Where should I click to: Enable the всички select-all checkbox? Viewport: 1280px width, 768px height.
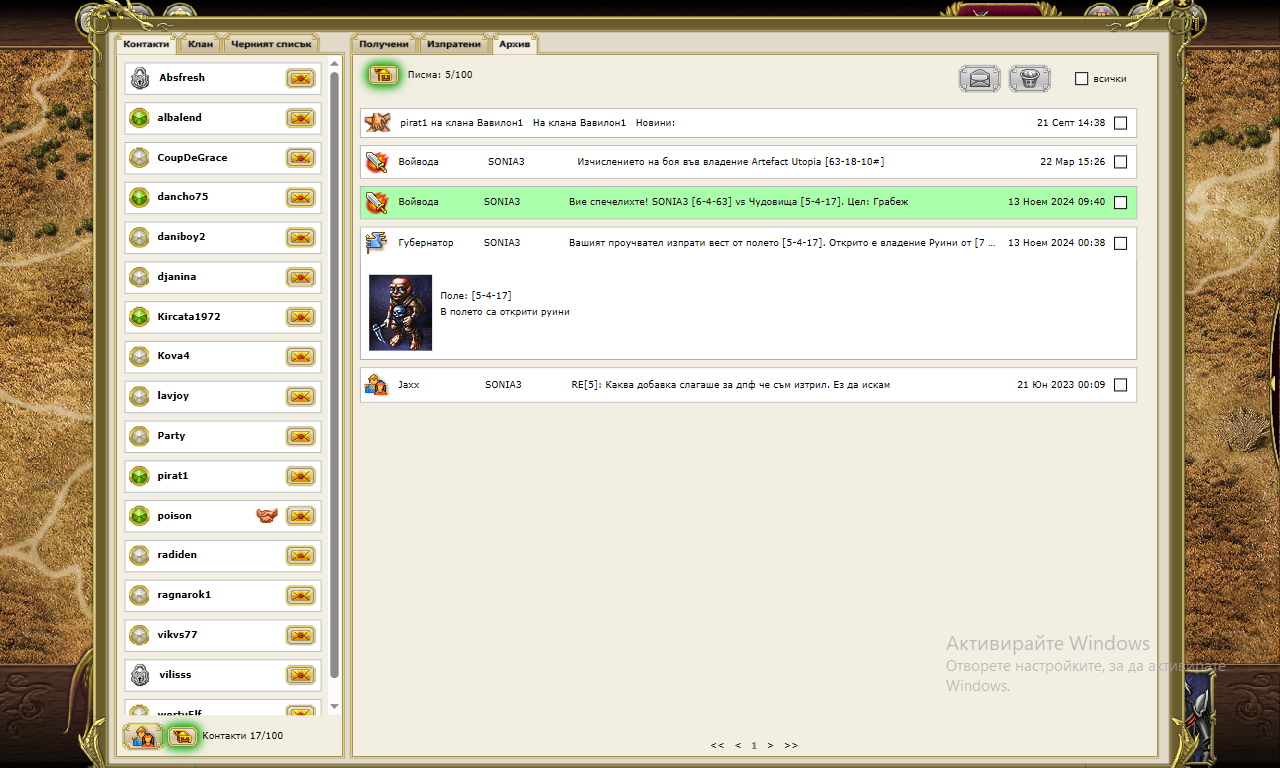1081,79
